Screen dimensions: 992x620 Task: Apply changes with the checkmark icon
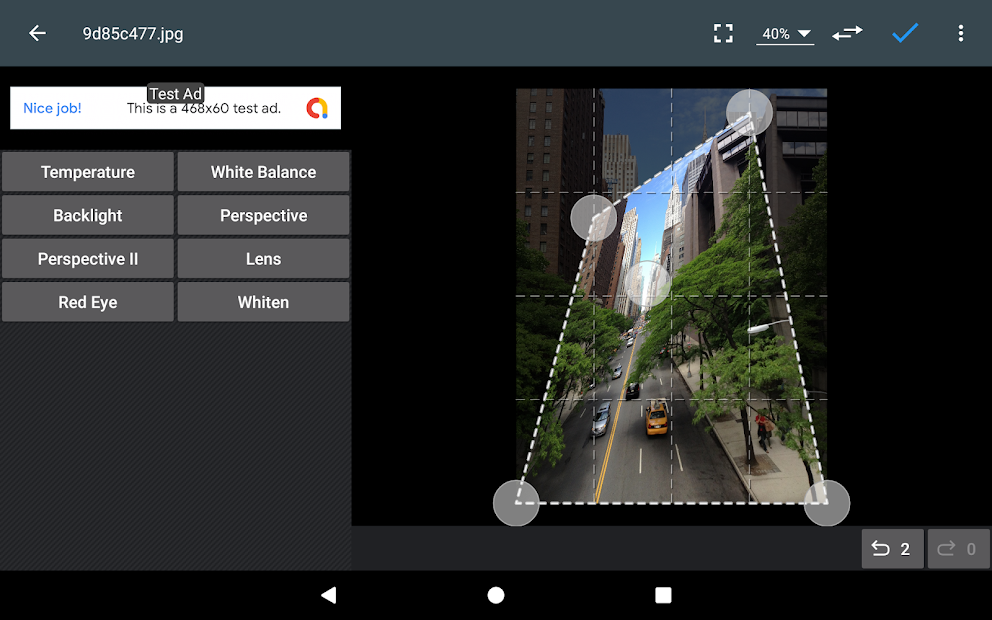[x=904, y=33]
